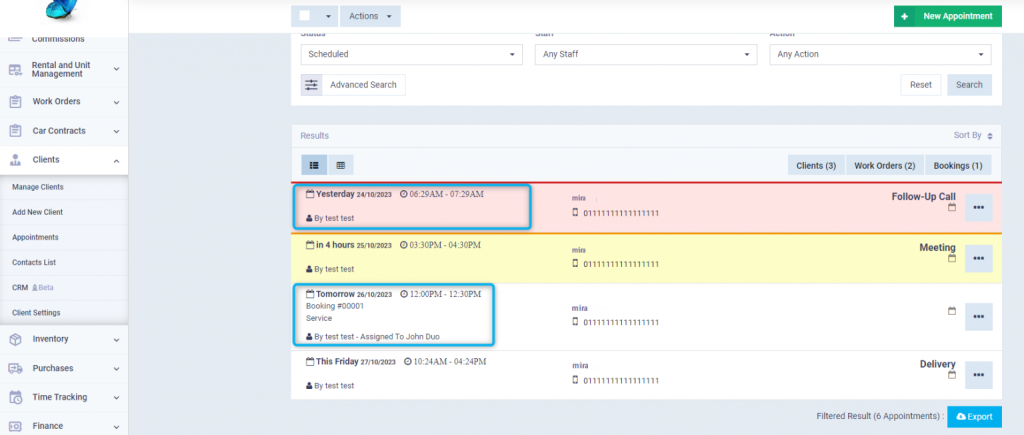
Task: Switch to table grid view icon
Action: pos(340,165)
